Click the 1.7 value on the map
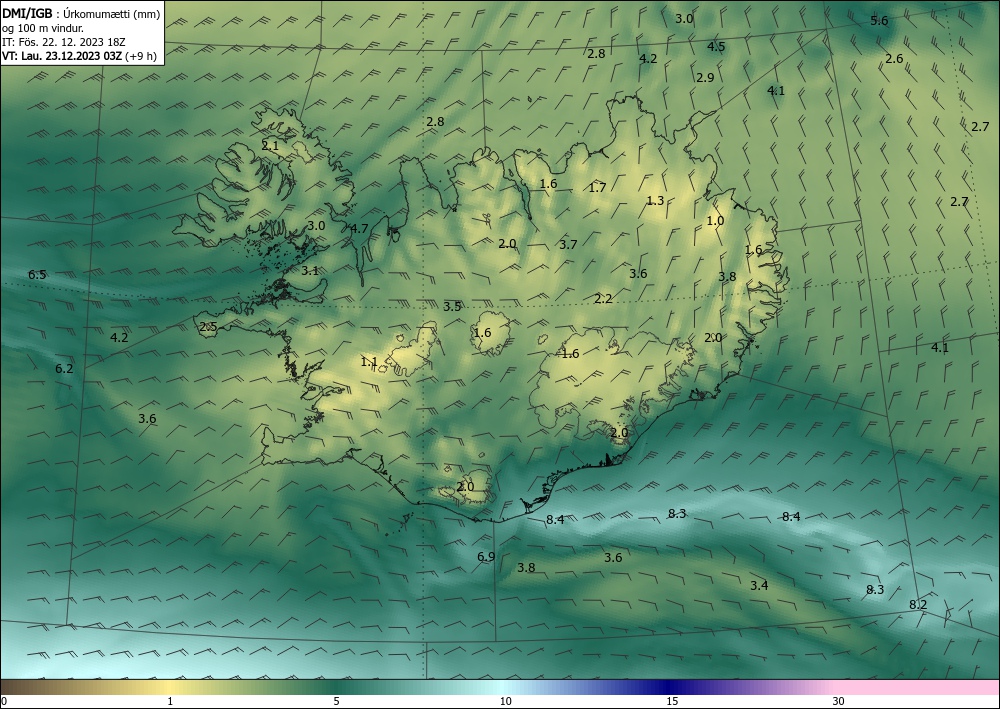 point(597,187)
